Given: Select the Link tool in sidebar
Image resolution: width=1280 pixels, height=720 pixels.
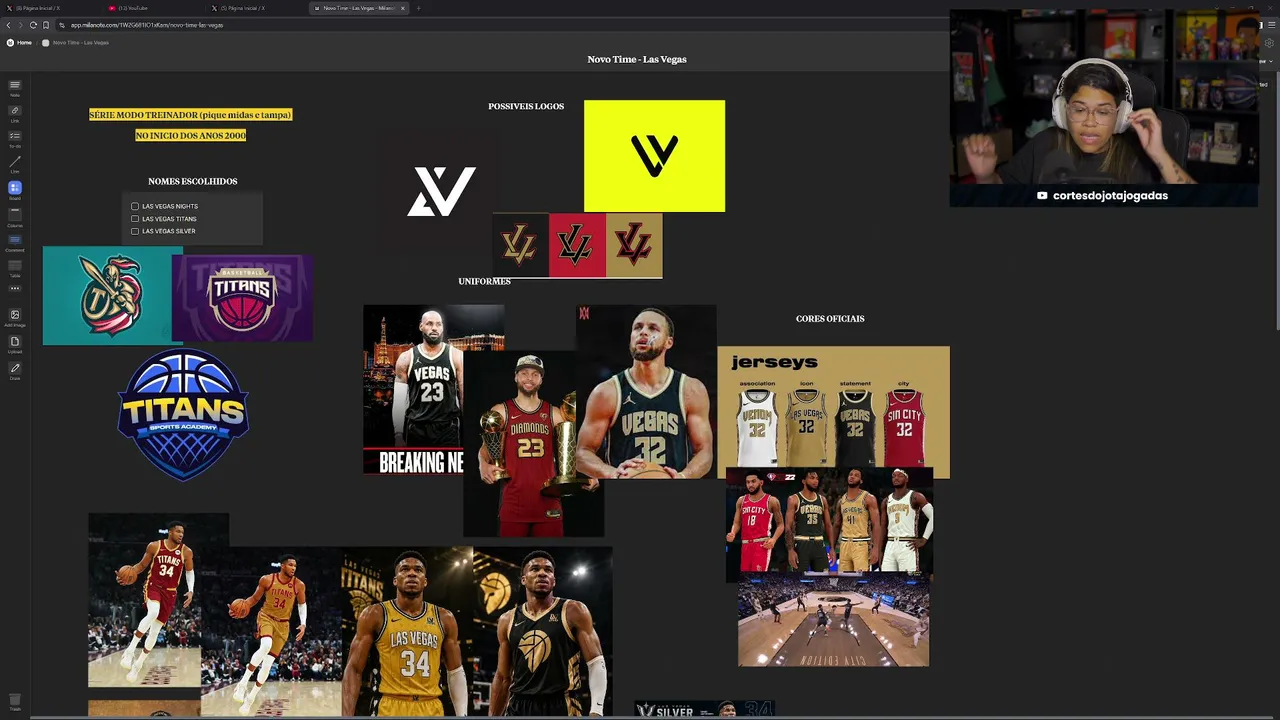Looking at the screenshot, I should click(14, 112).
